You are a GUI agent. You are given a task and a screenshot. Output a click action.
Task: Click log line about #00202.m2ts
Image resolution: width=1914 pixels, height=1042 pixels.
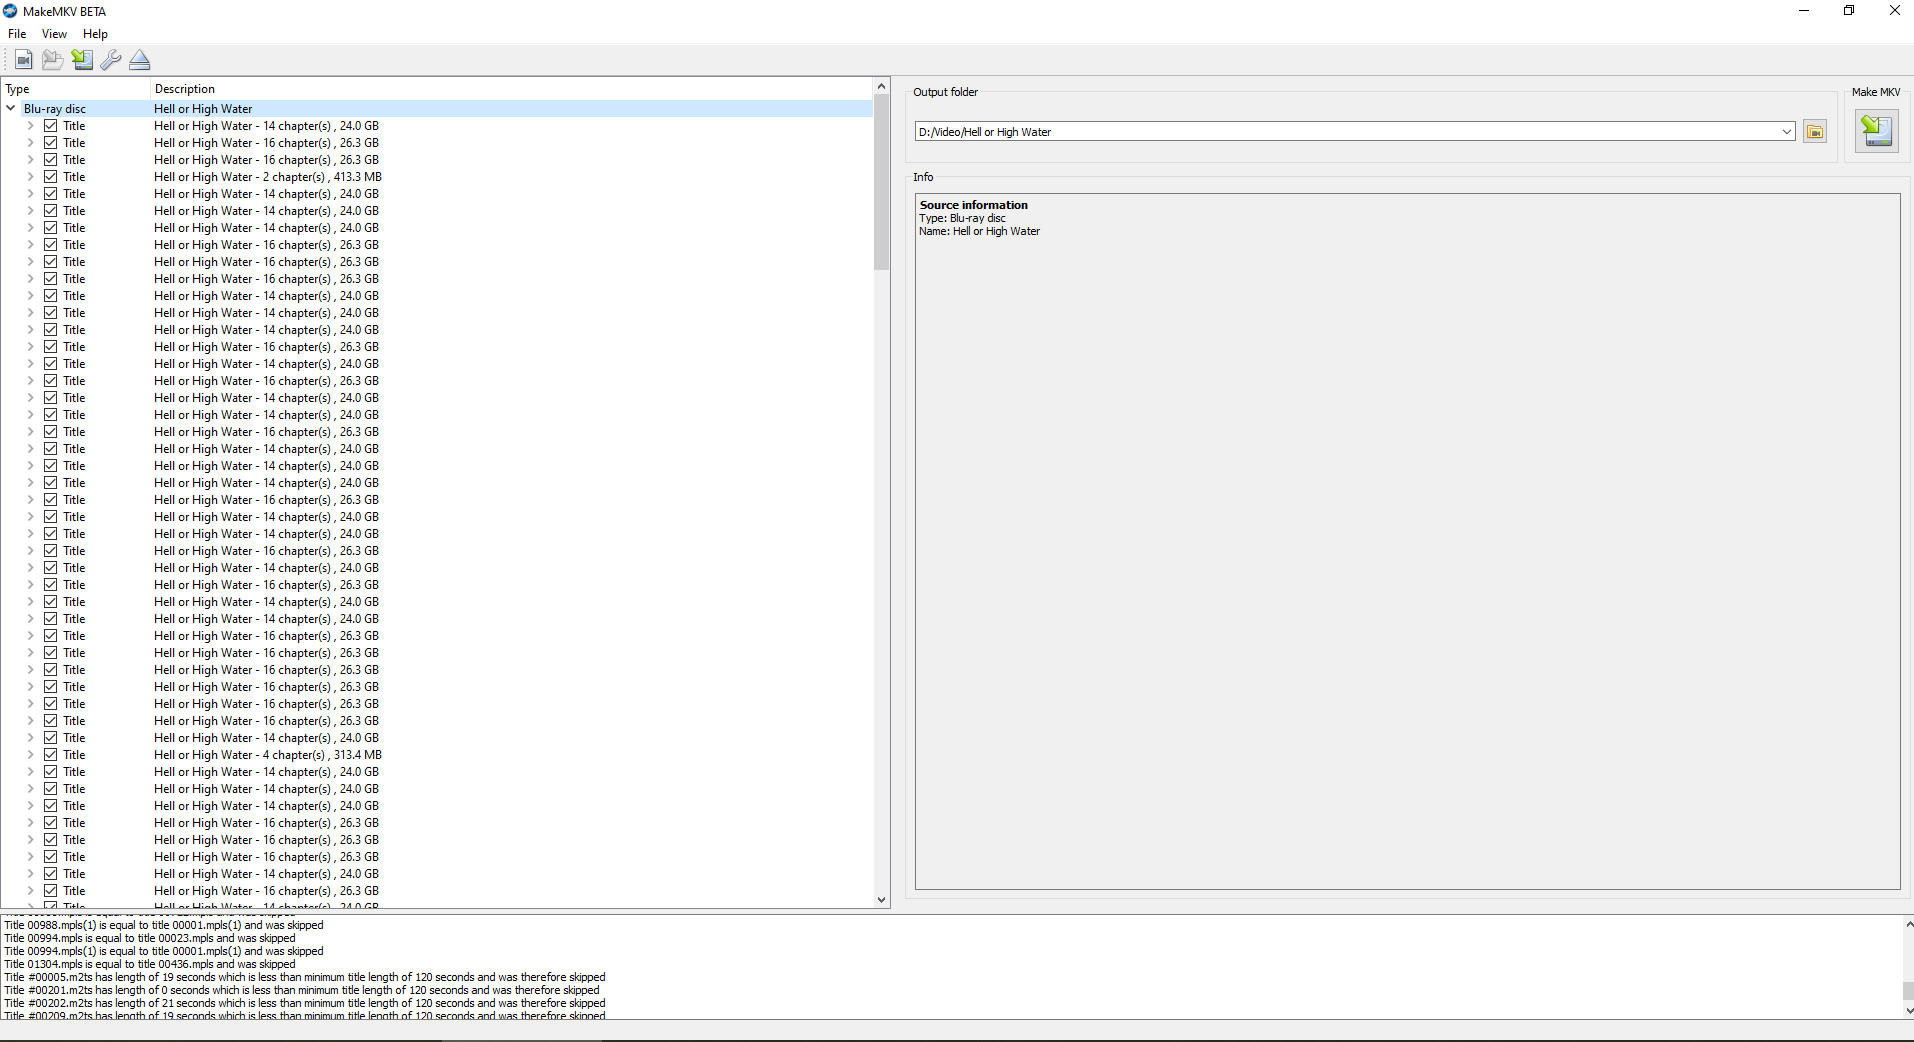[305, 1003]
